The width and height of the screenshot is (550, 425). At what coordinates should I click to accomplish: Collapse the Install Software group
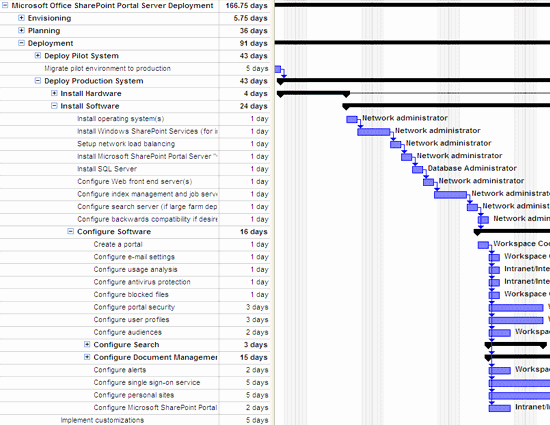click(54, 106)
